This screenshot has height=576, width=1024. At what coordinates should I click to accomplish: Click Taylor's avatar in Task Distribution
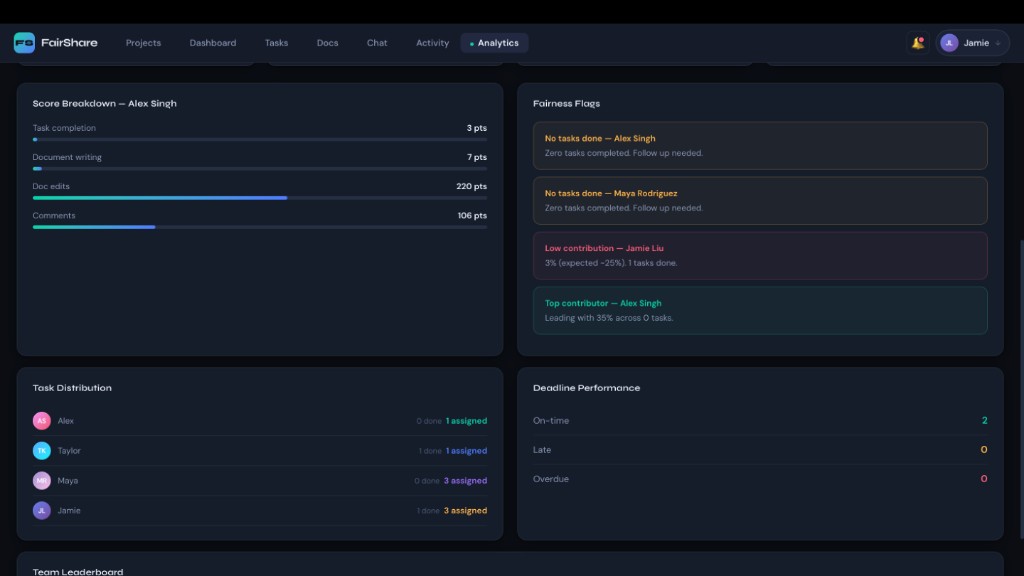point(41,450)
